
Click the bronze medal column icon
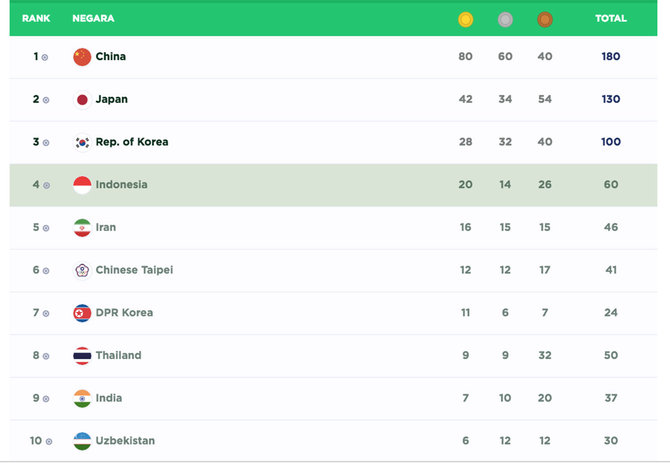click(x=545, y=20)
